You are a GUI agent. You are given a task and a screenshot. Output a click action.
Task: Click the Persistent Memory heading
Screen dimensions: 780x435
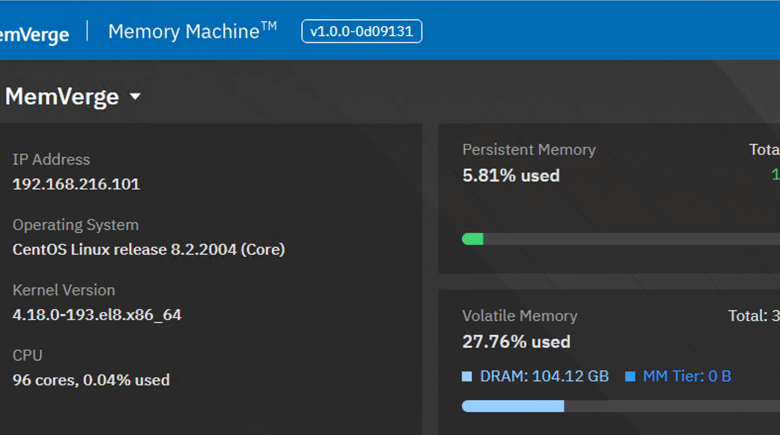529,150
